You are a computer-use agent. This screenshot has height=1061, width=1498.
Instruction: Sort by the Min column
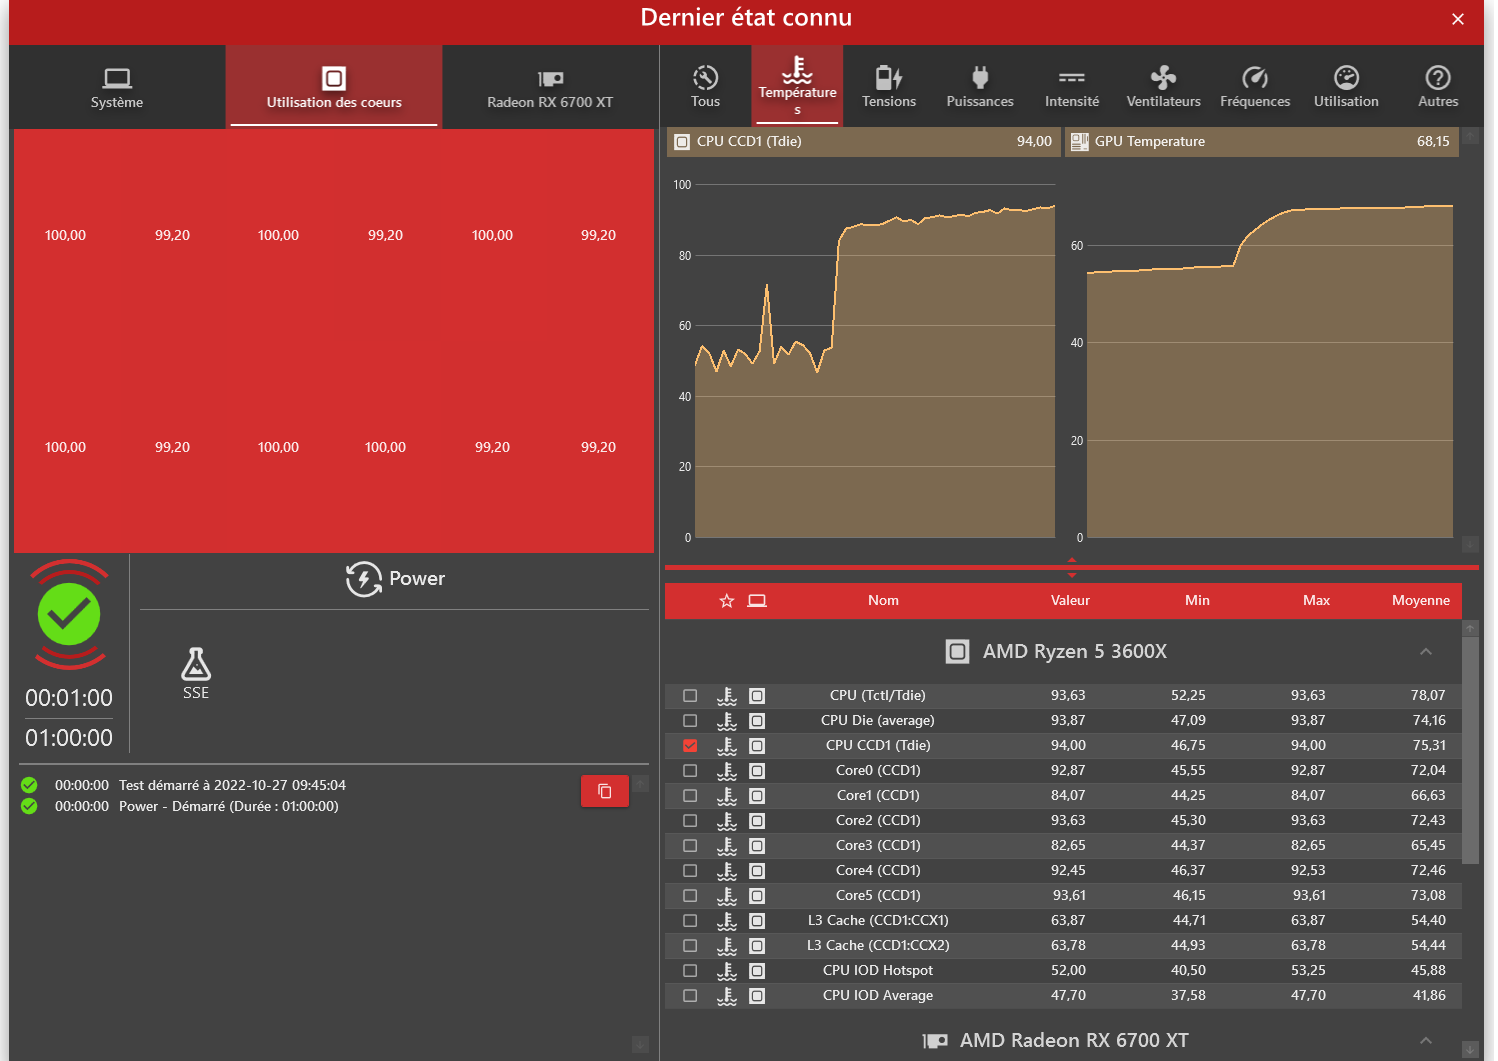coord(1197,601)
